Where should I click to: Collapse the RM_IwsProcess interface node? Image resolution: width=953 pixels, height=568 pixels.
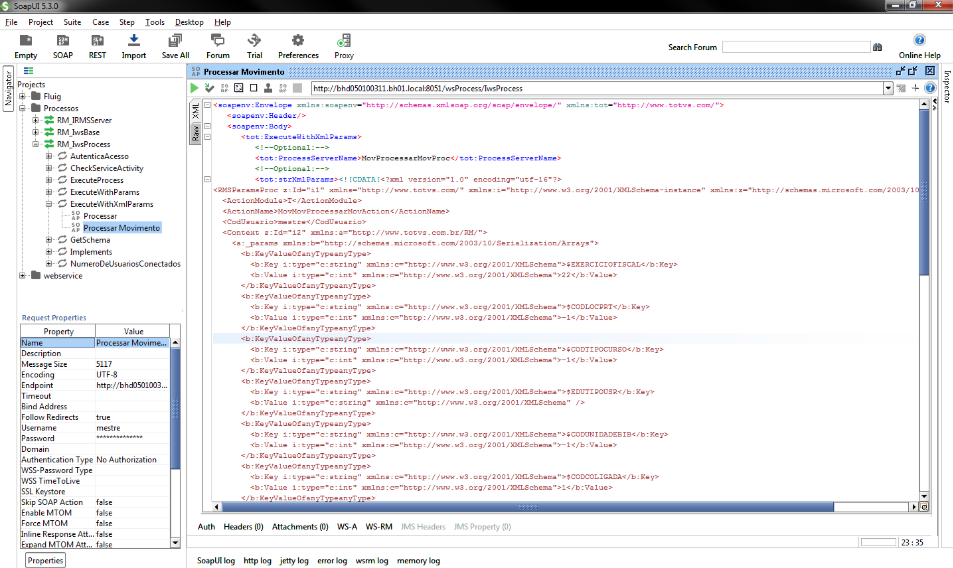pyautogui.click(x=35, y=144)
